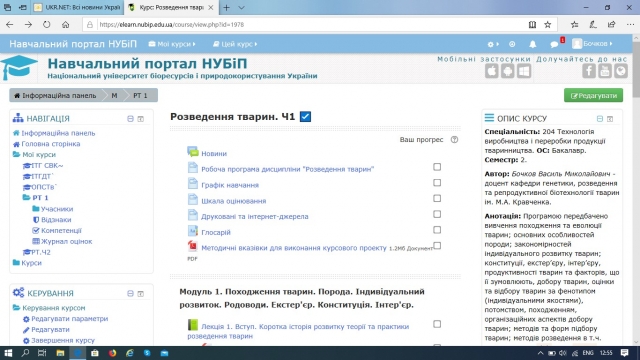The image size is (640, 360).
Task: Click the browser reading view icon
Action: pos(532,24)
